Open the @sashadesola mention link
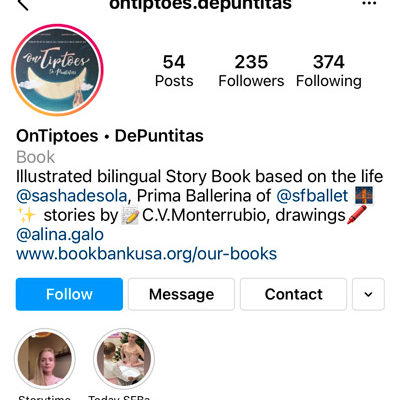 72,196
